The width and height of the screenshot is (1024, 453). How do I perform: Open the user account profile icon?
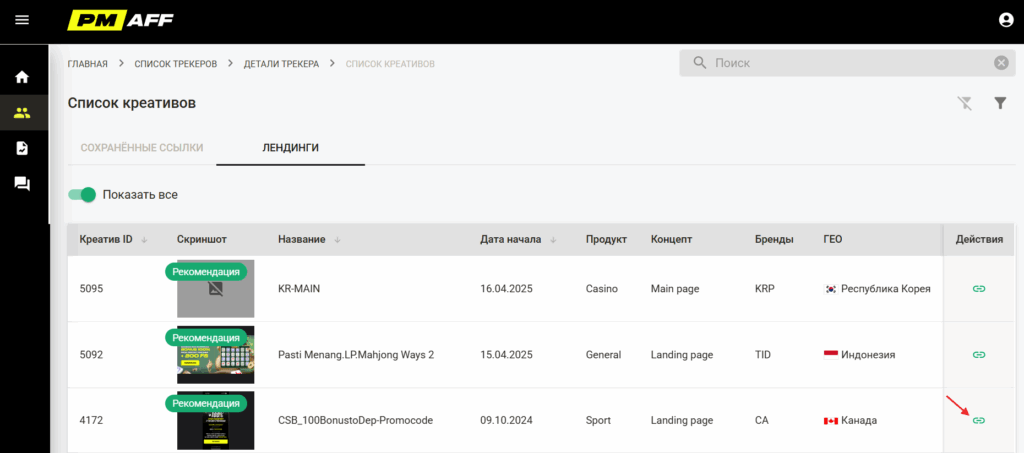[x=1006, y=20]
